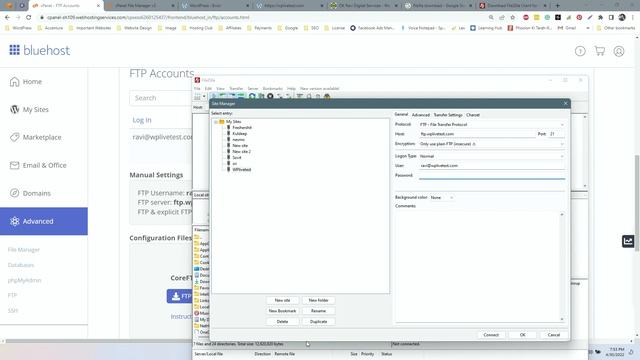Open the Logon Type dropdown
Screen dimensions: 640x360
pos(492,156)
